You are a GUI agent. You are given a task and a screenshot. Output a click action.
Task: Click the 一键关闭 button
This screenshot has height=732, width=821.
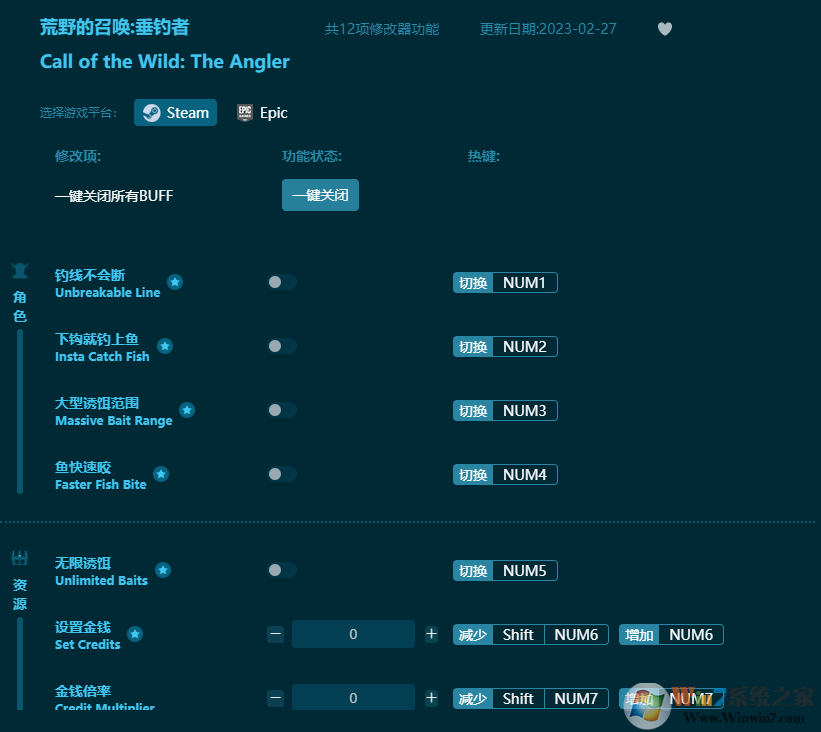click(x=320, y=195)
